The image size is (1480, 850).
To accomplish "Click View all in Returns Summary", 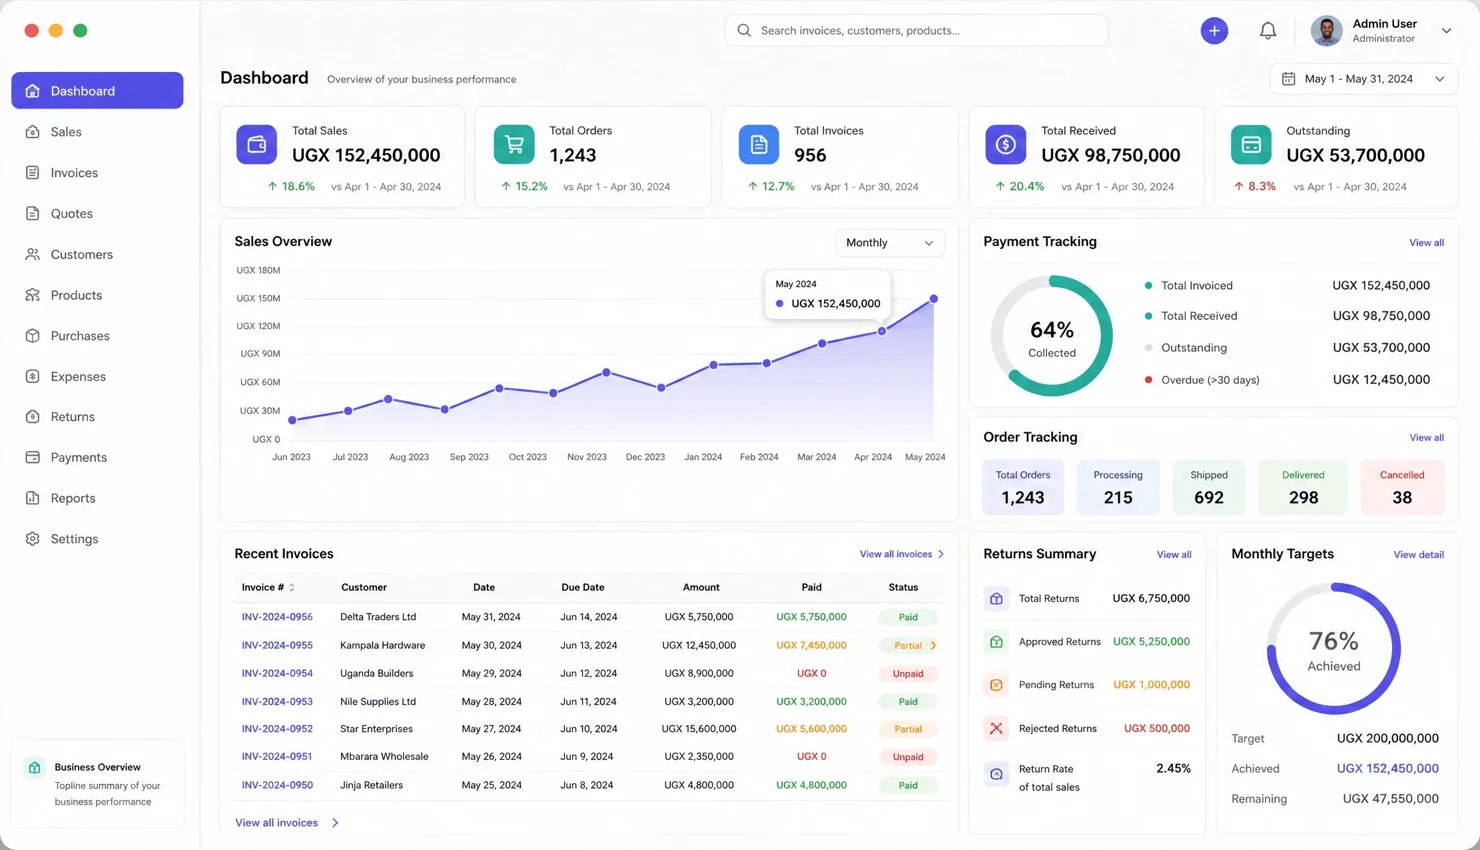I will [x=1174, y=555].
